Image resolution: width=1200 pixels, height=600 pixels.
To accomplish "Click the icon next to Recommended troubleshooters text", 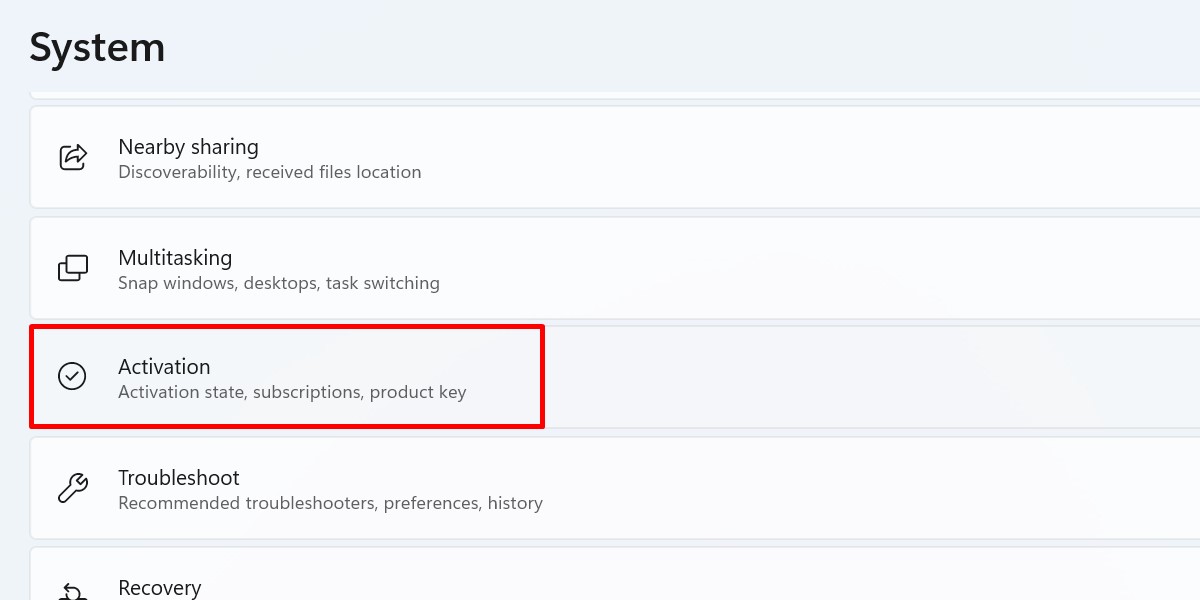I will pos(72,488).
